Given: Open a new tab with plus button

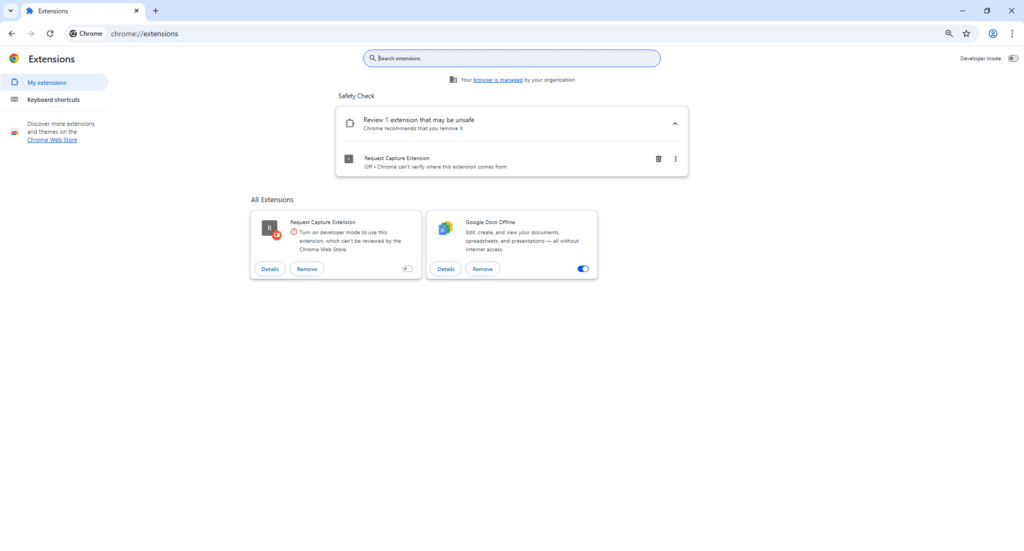Looking at the screenshot, I should (x=155, y=10).
